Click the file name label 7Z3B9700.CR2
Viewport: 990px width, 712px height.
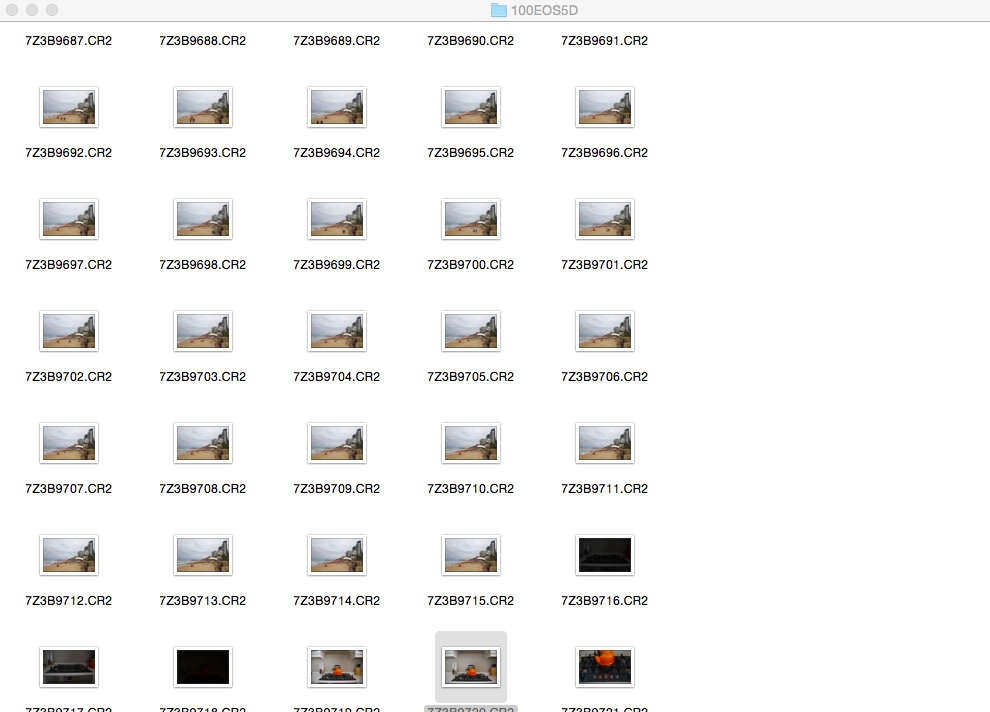(x=470, y=264)
